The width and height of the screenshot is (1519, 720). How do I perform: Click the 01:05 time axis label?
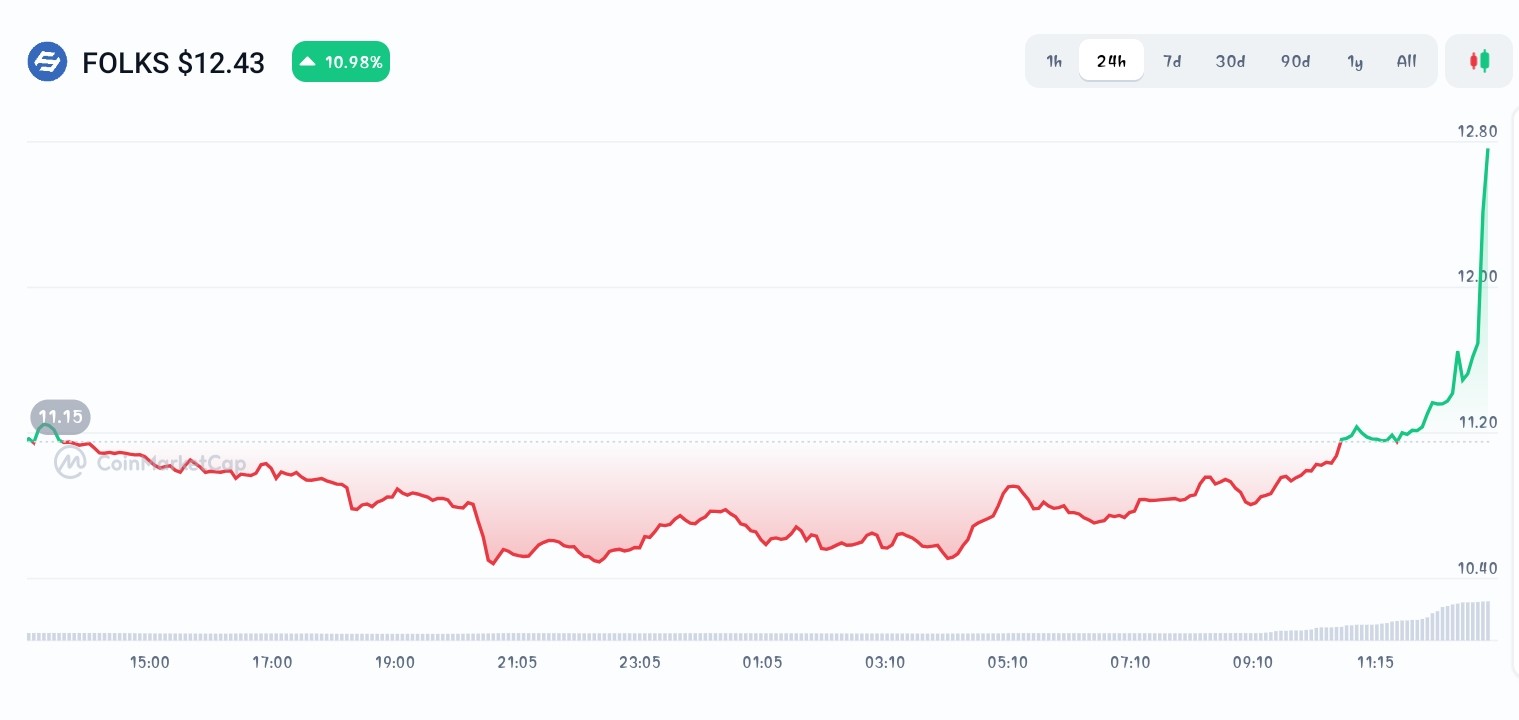[x=762, y=662]
